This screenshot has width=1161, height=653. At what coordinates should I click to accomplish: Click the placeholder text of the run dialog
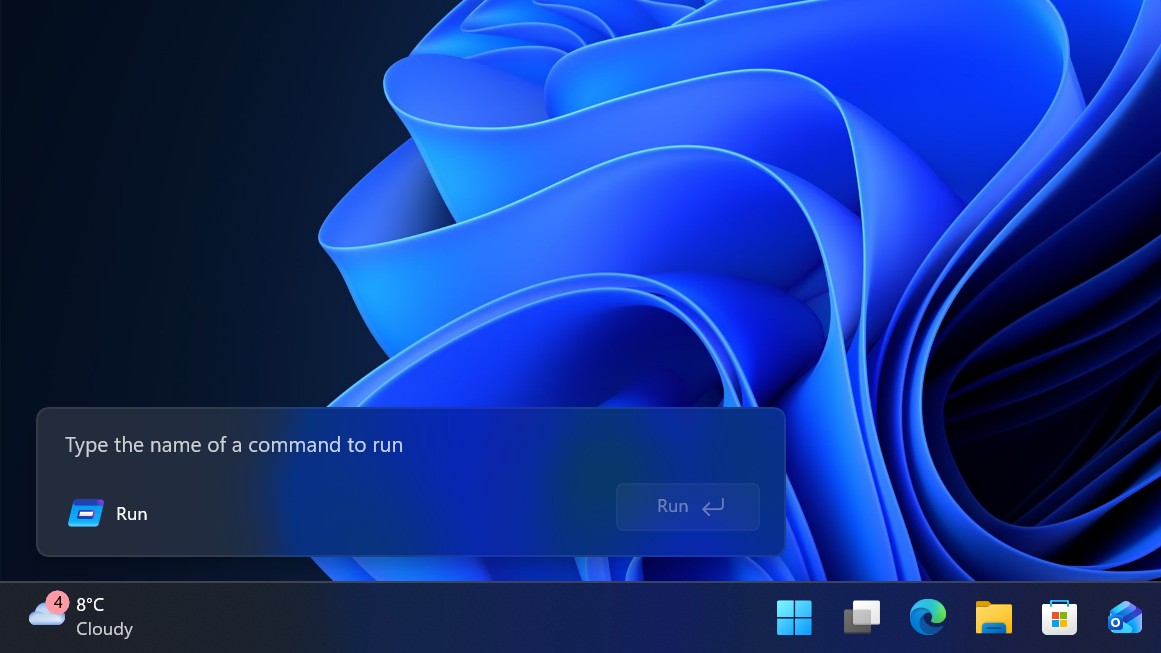[x=233, y=444]
